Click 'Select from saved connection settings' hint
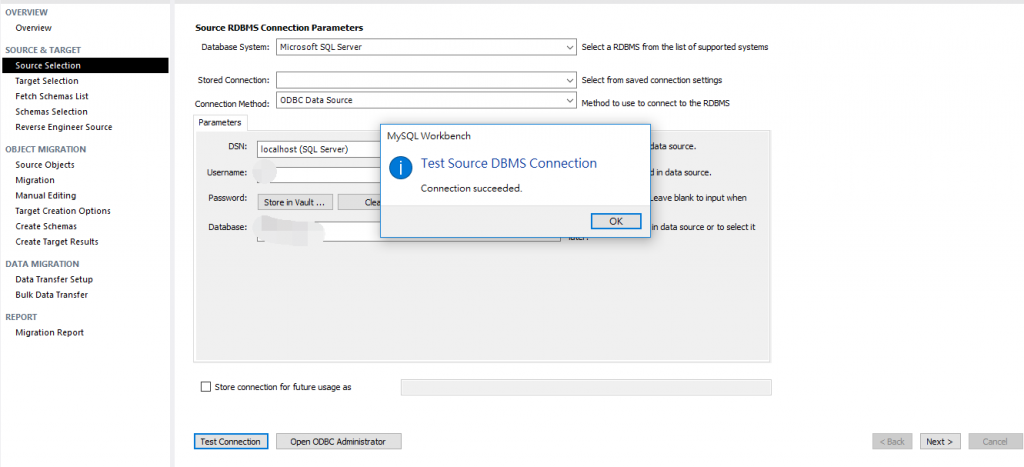 coord(652,80)
